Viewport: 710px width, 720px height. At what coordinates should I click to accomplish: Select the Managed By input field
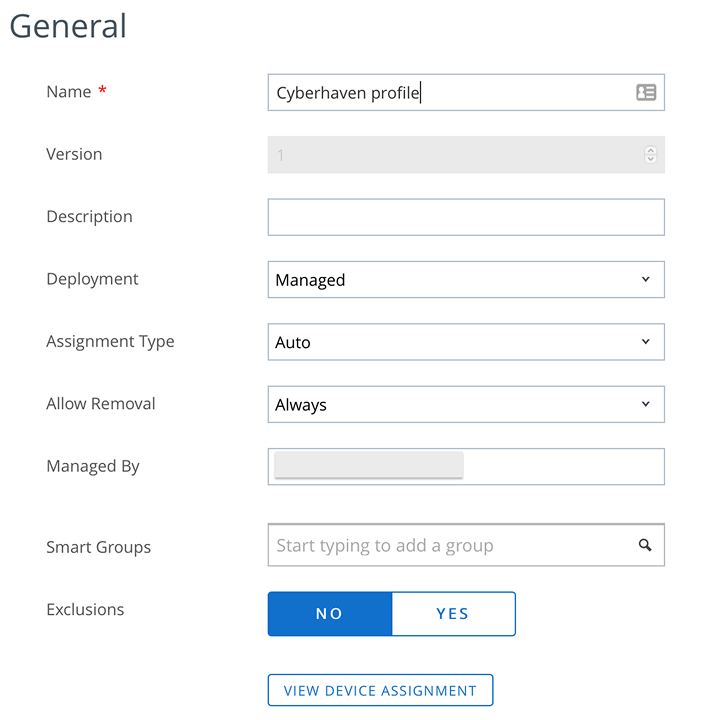[x=560, y=467]
